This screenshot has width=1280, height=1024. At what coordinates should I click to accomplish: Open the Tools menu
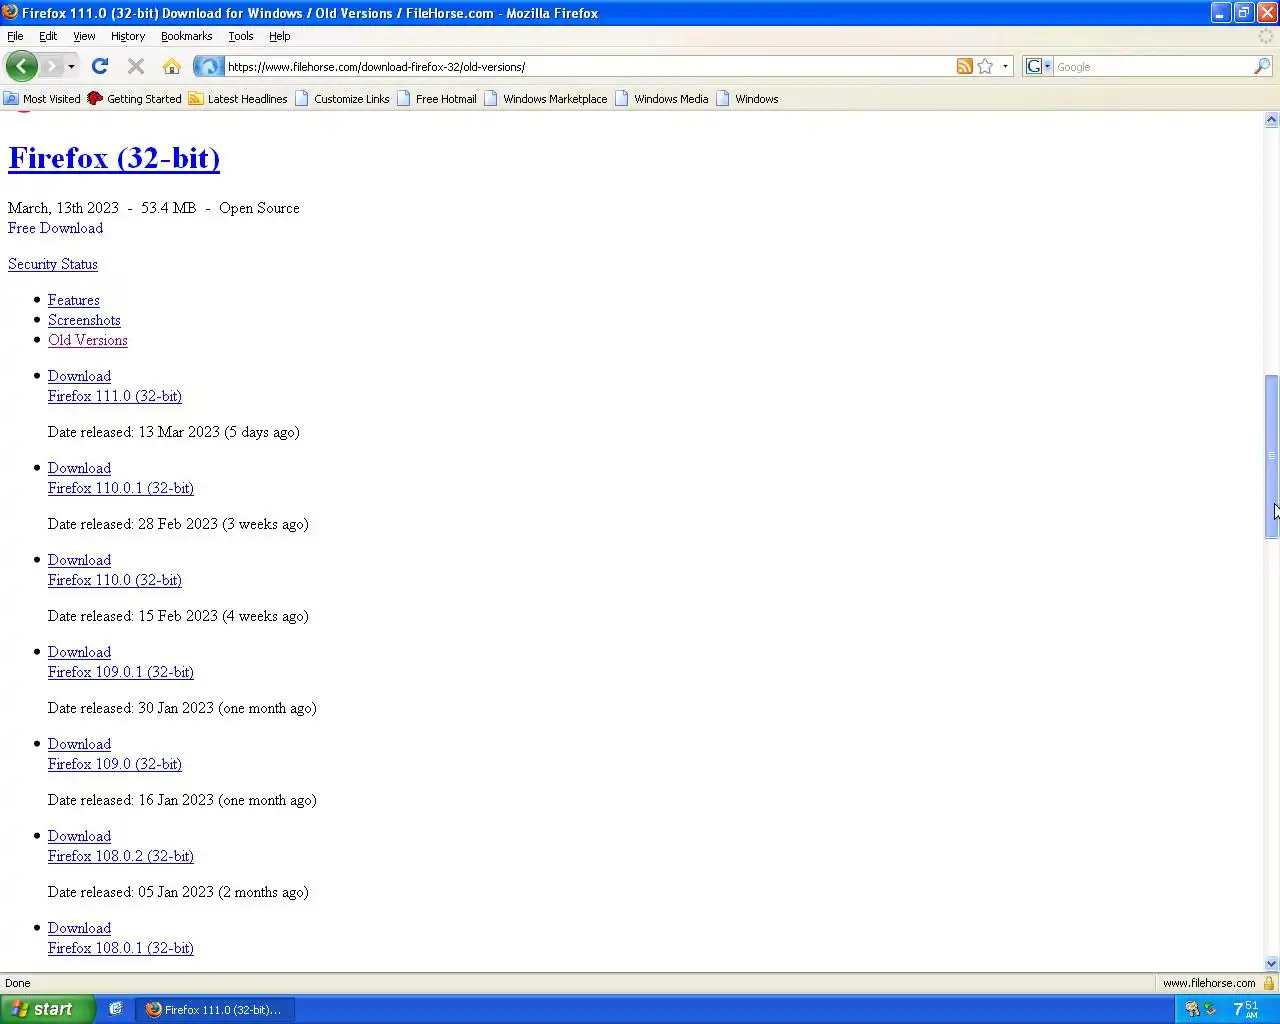pos(240,36)
